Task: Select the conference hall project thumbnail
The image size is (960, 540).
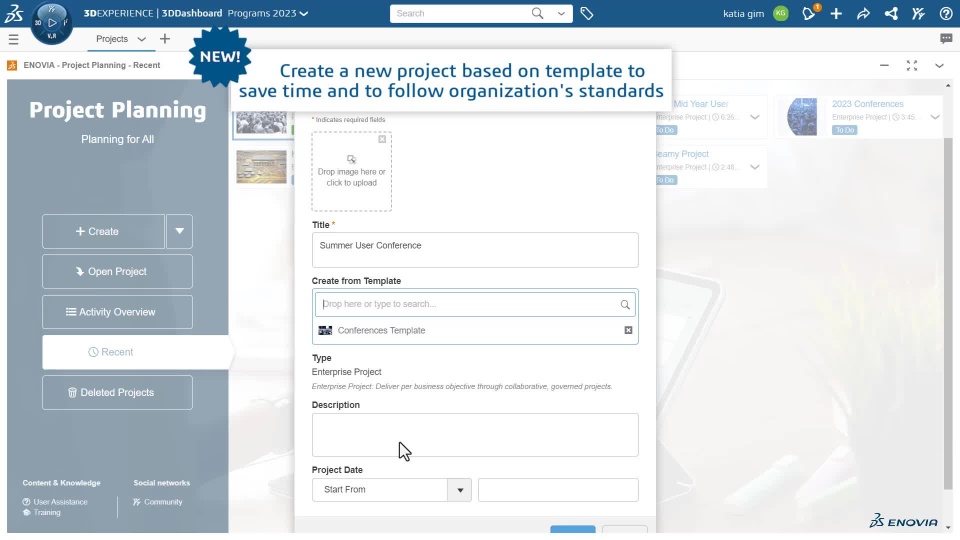Action: tap(261, 167)
